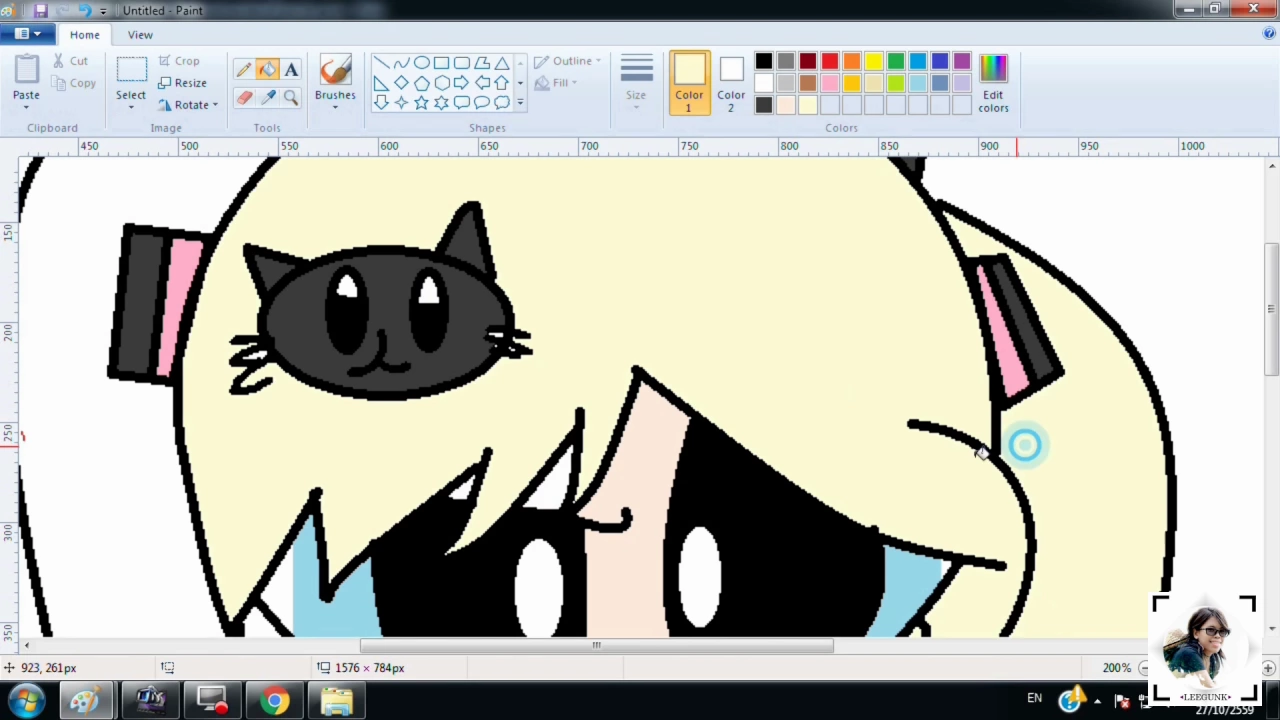Screen dimensions: 1280x720
Task: Open the shape Fill dropdown
Action: pyautogui.click(x=557, y=83)
